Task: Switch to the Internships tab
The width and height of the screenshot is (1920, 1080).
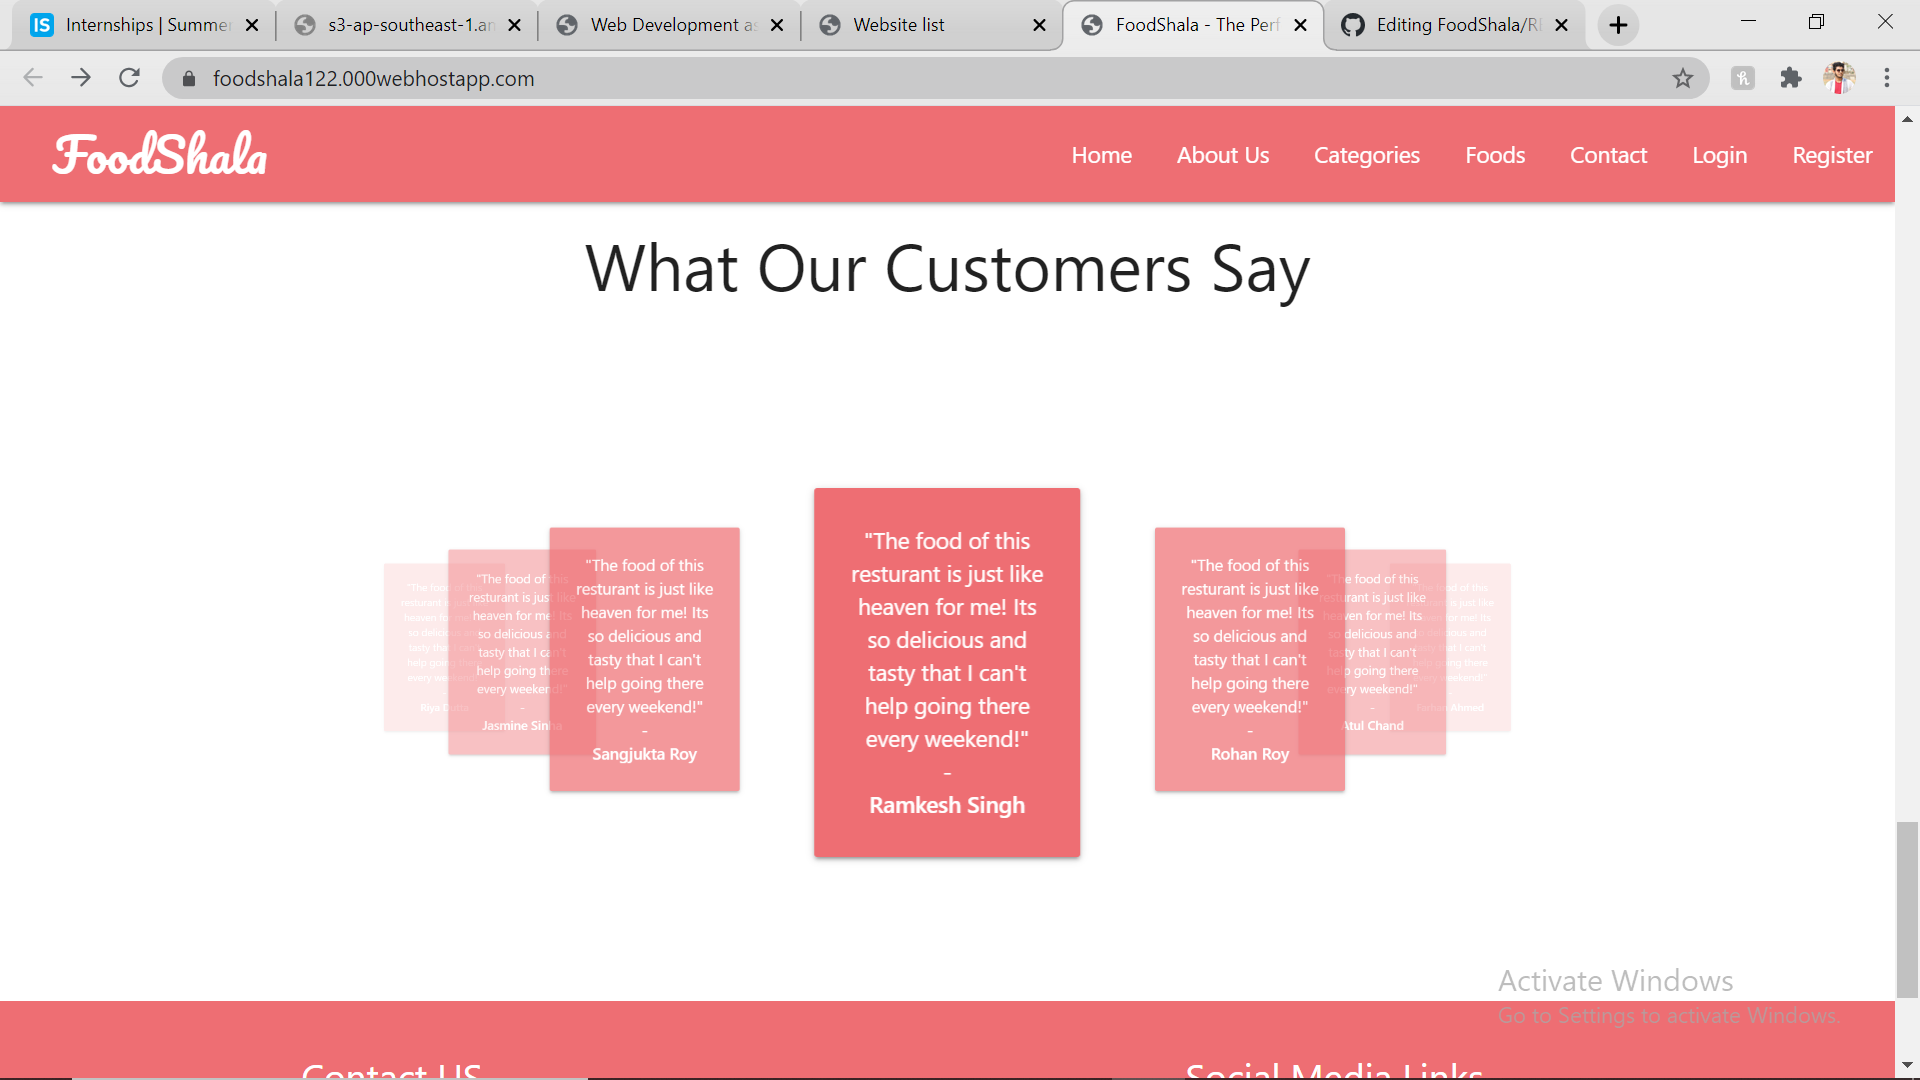Action: click(x=130, y=25)
